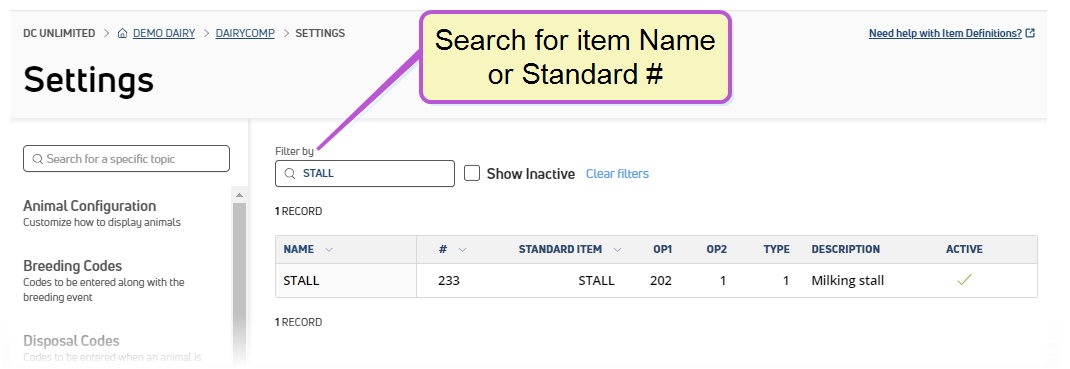Sort by the NAME column chevron
Screen dimensions: 1070x369
(x=329, y=250)
